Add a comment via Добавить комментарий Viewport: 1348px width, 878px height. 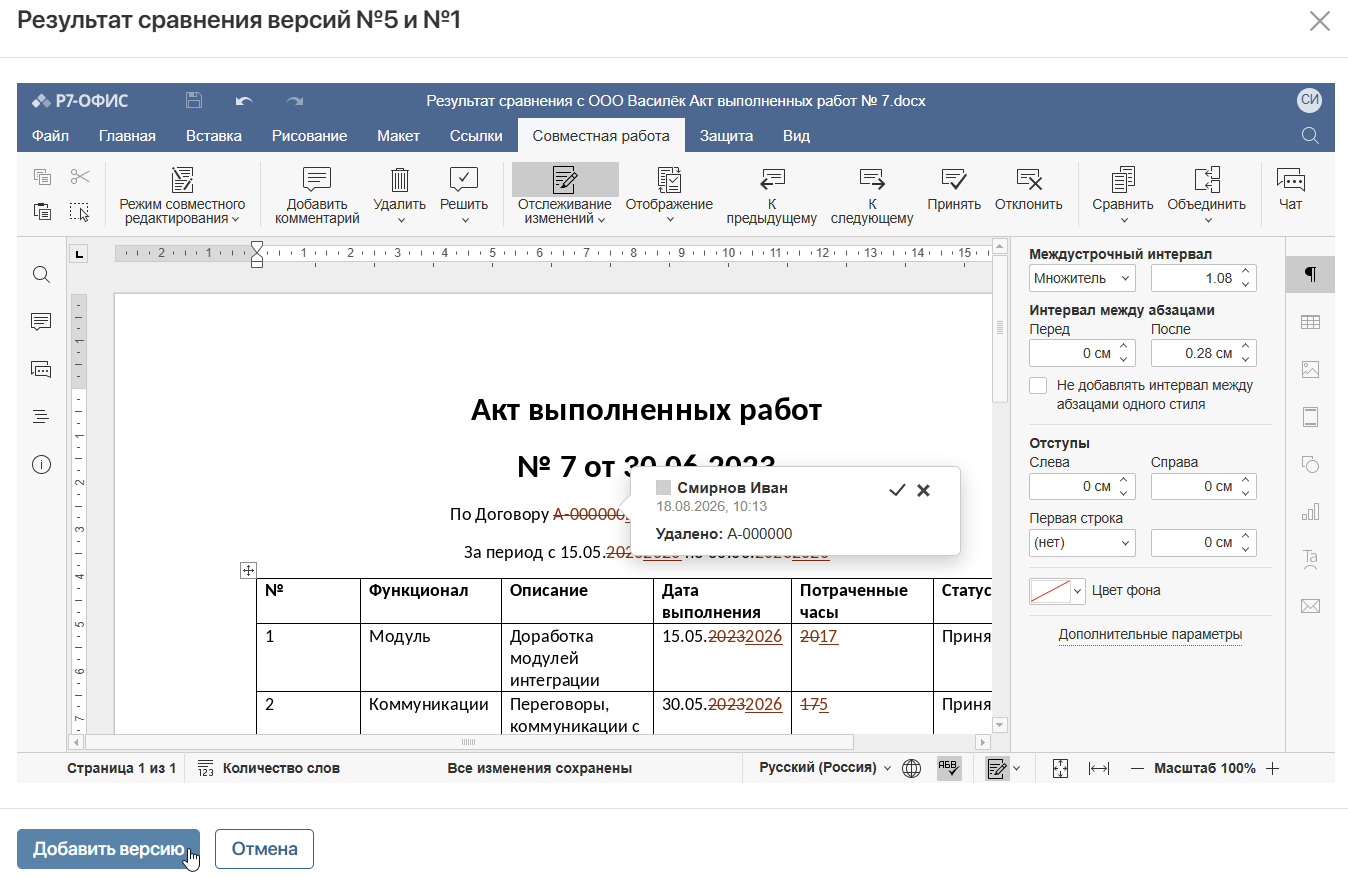[x=317, y=195]
